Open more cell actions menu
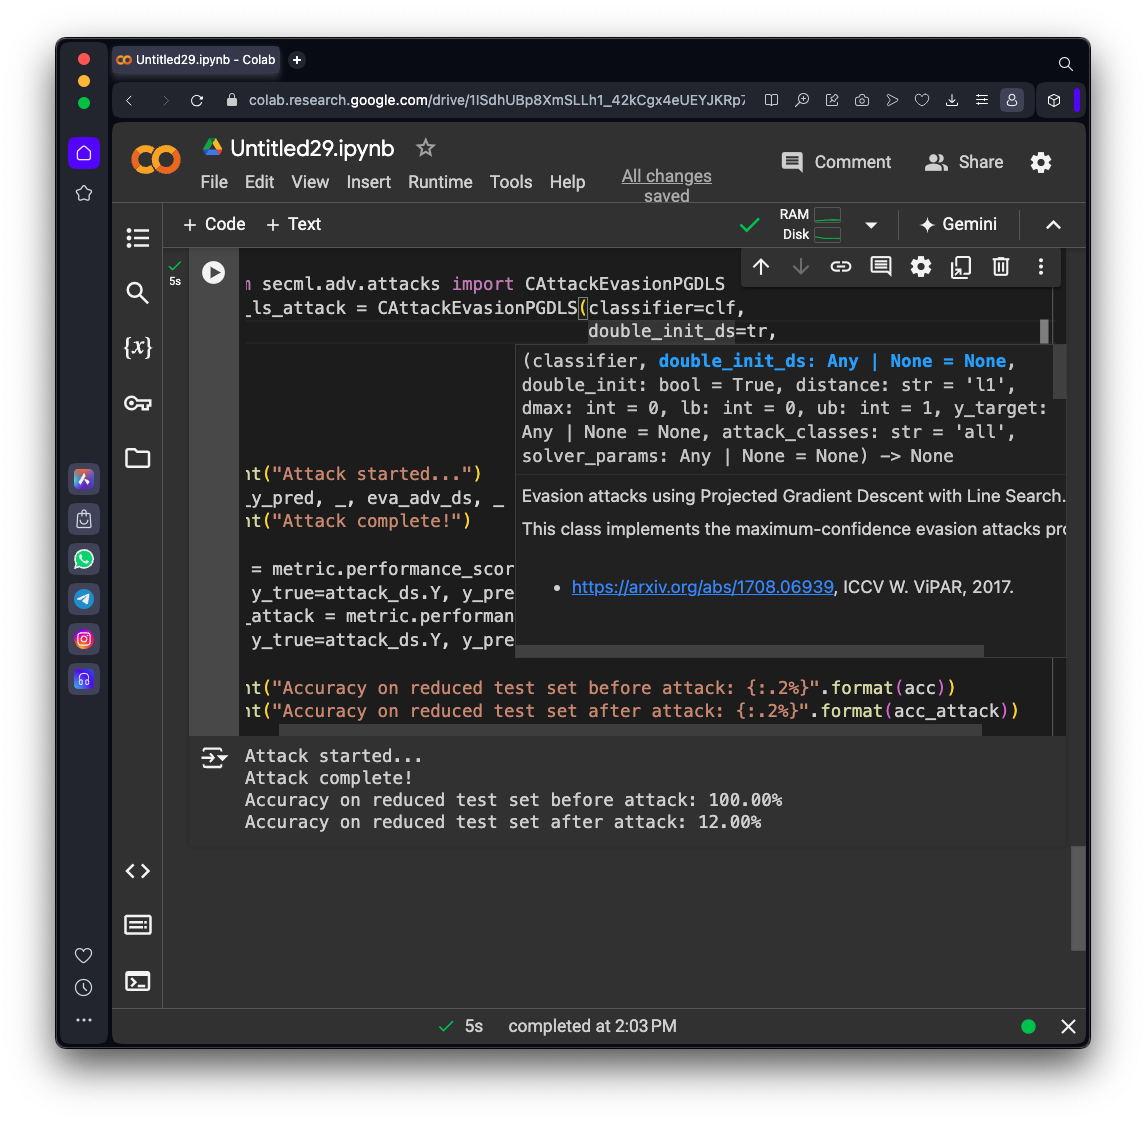Screen dimensions: 1146x1122 point(1040,266)
